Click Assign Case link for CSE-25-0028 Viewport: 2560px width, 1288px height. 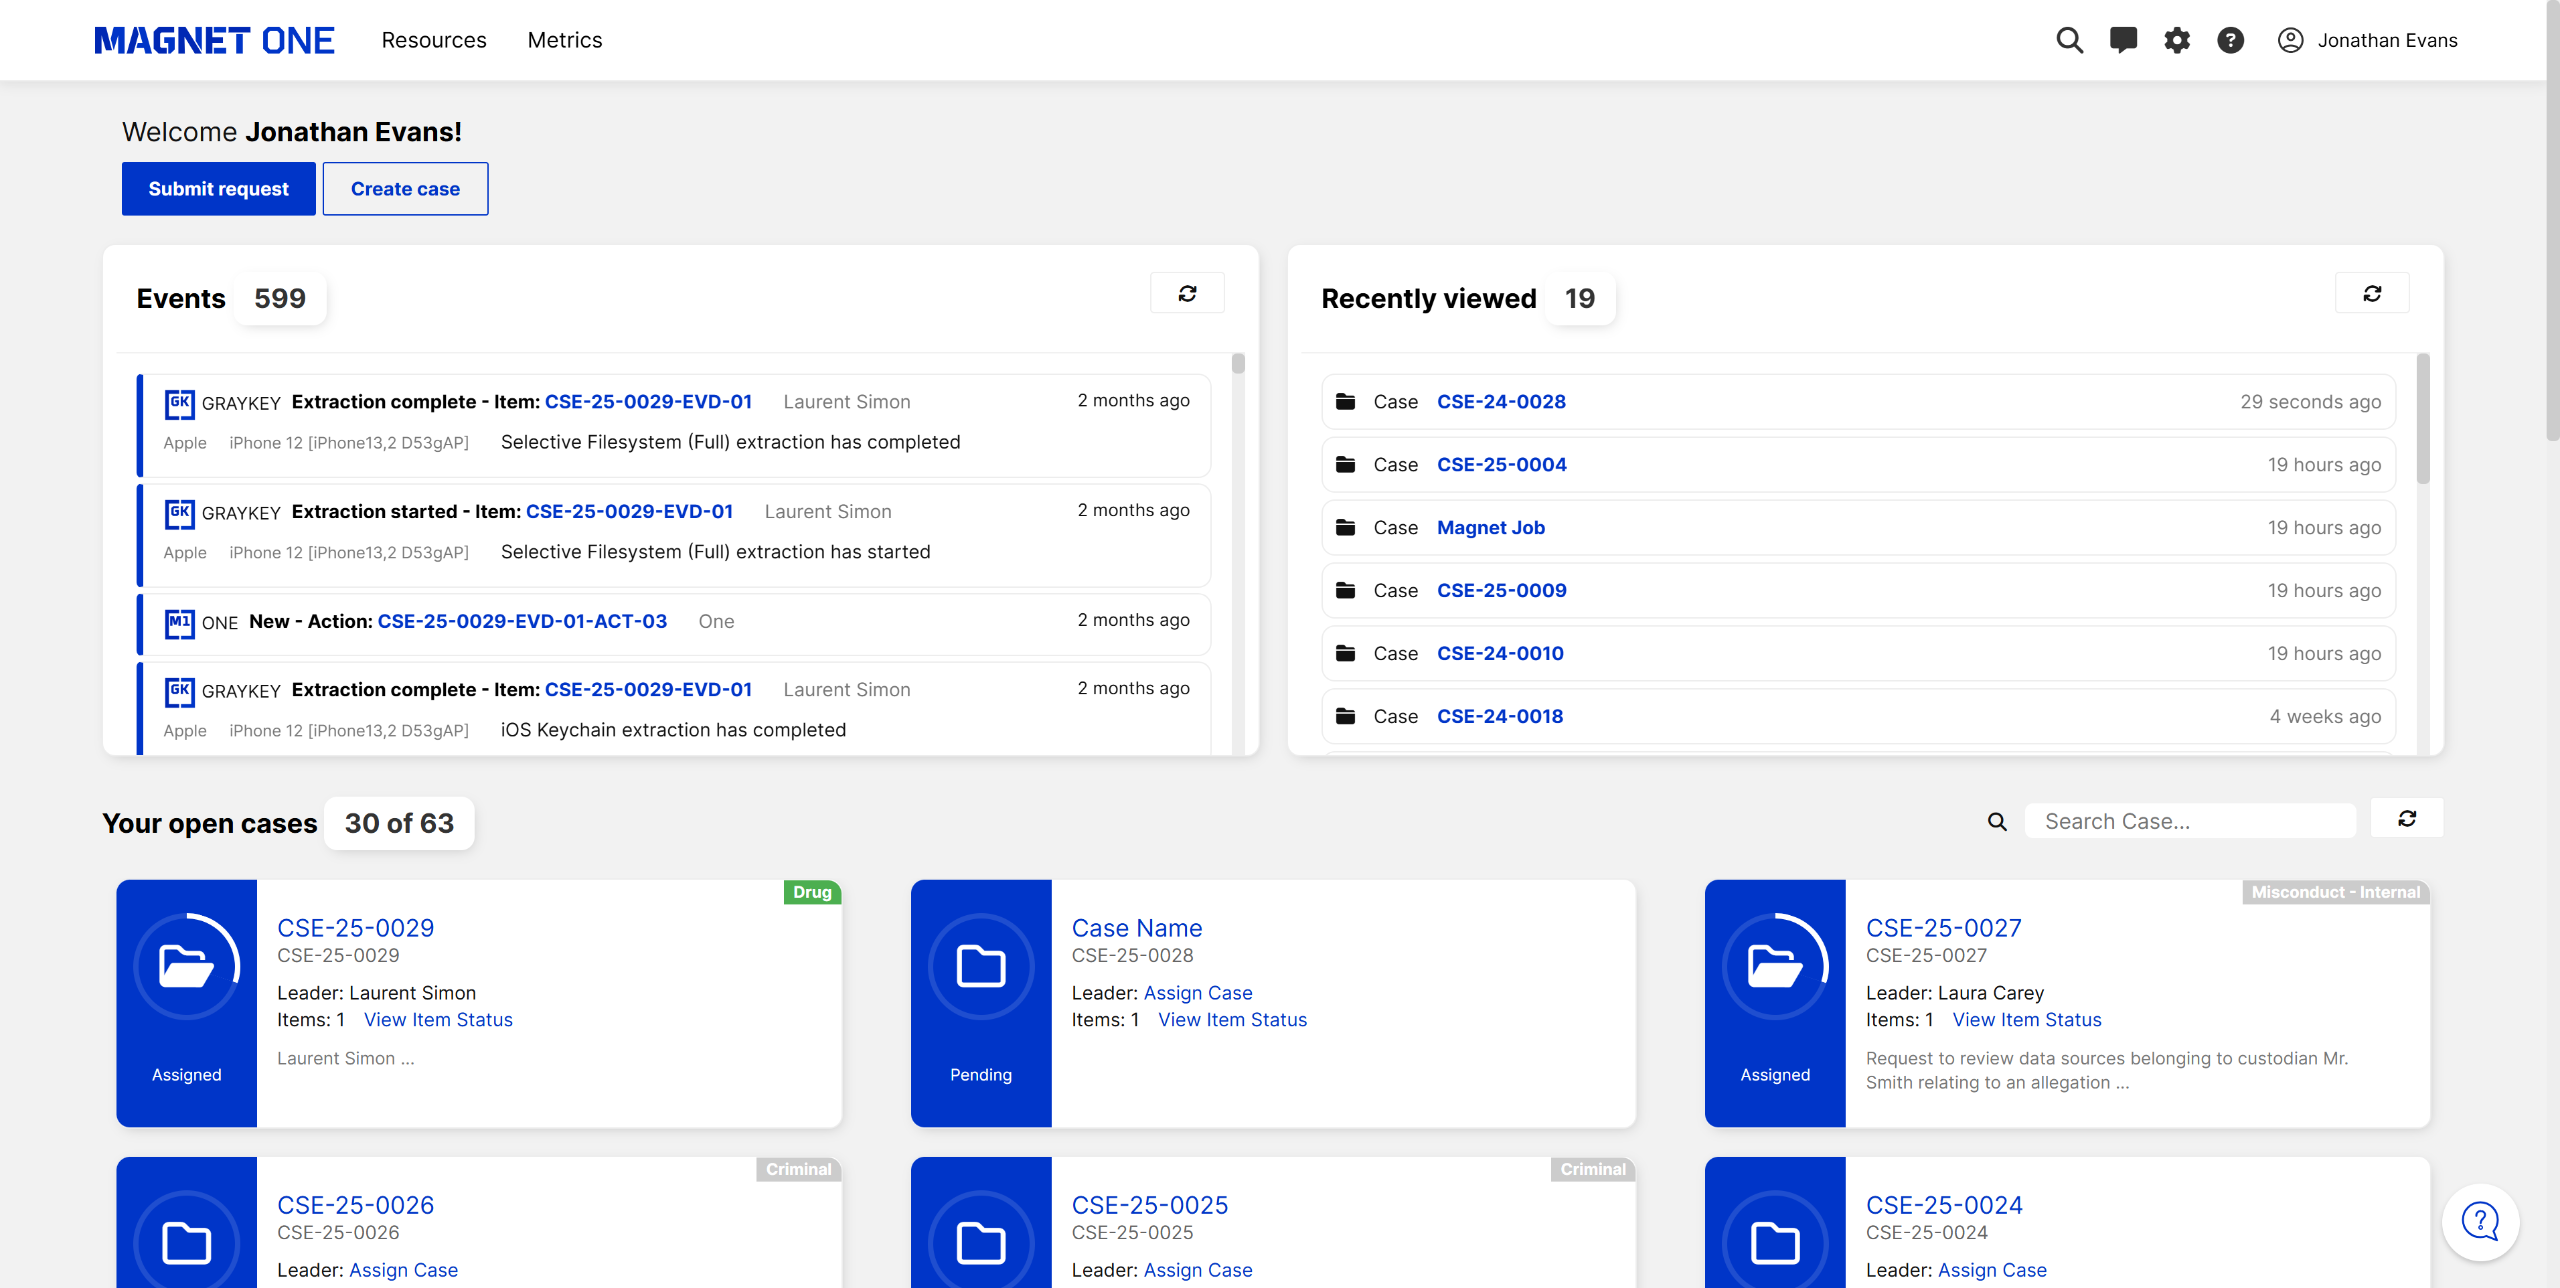pos(1197,993)
